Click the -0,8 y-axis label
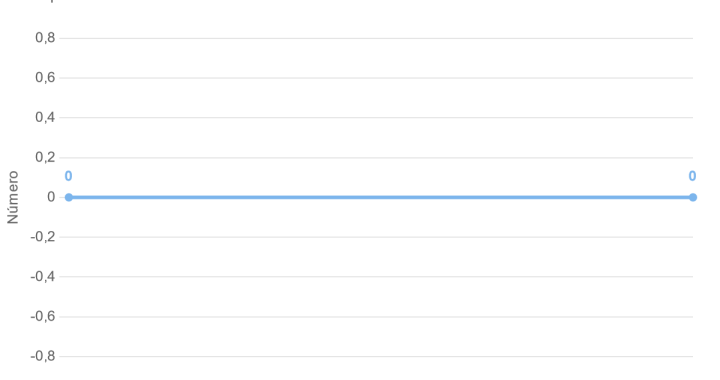Viewport: 720px width, 380px height. 43,356
